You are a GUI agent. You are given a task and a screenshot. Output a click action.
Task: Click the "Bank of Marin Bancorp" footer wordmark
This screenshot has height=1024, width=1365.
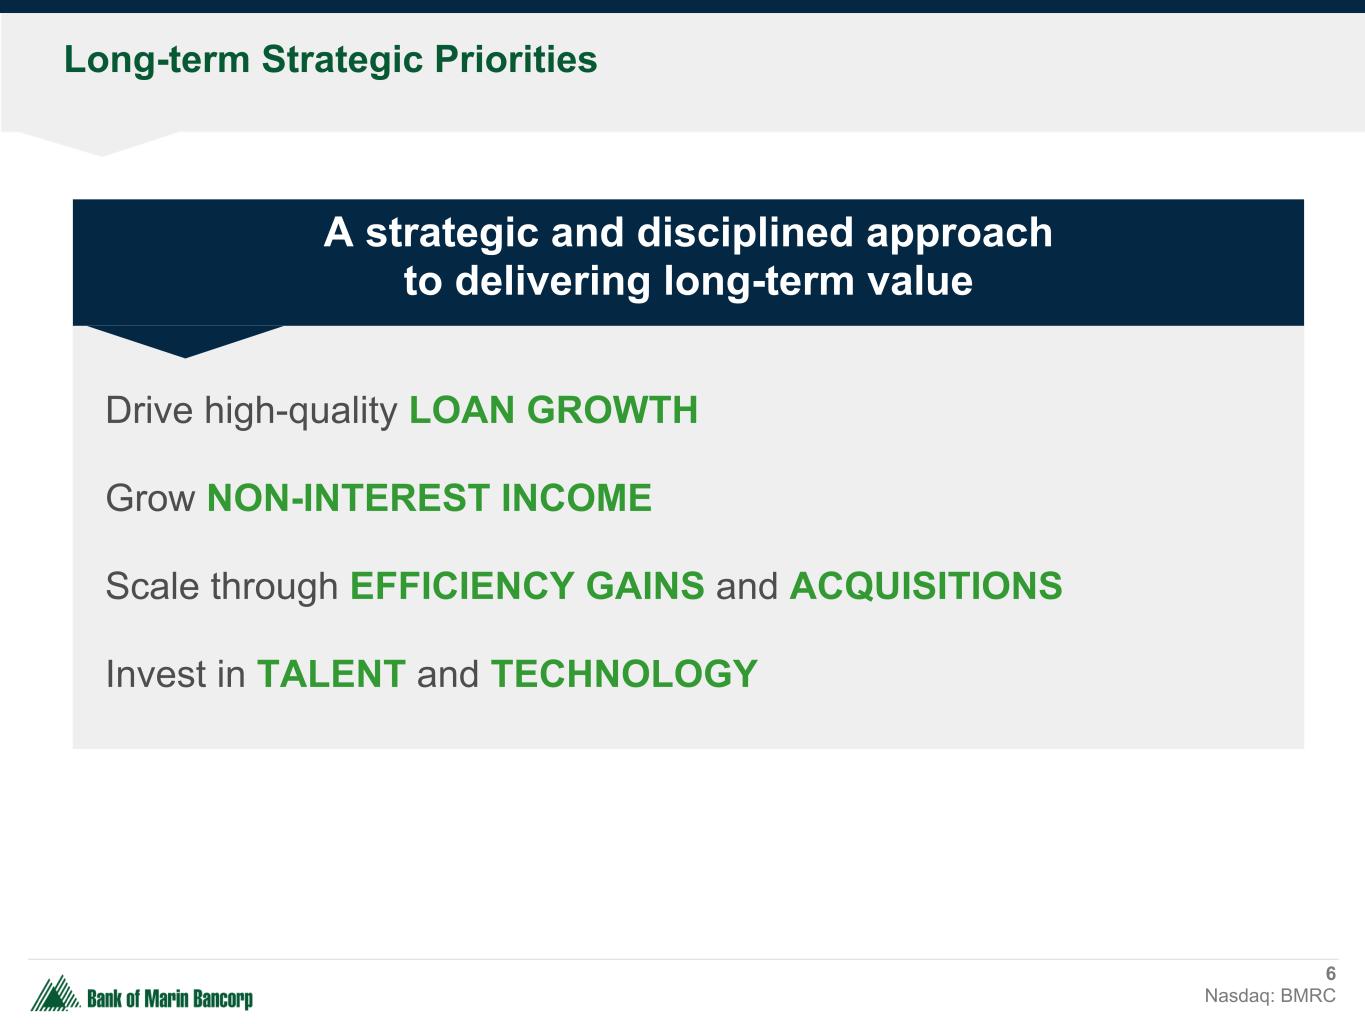click(170, 998)
